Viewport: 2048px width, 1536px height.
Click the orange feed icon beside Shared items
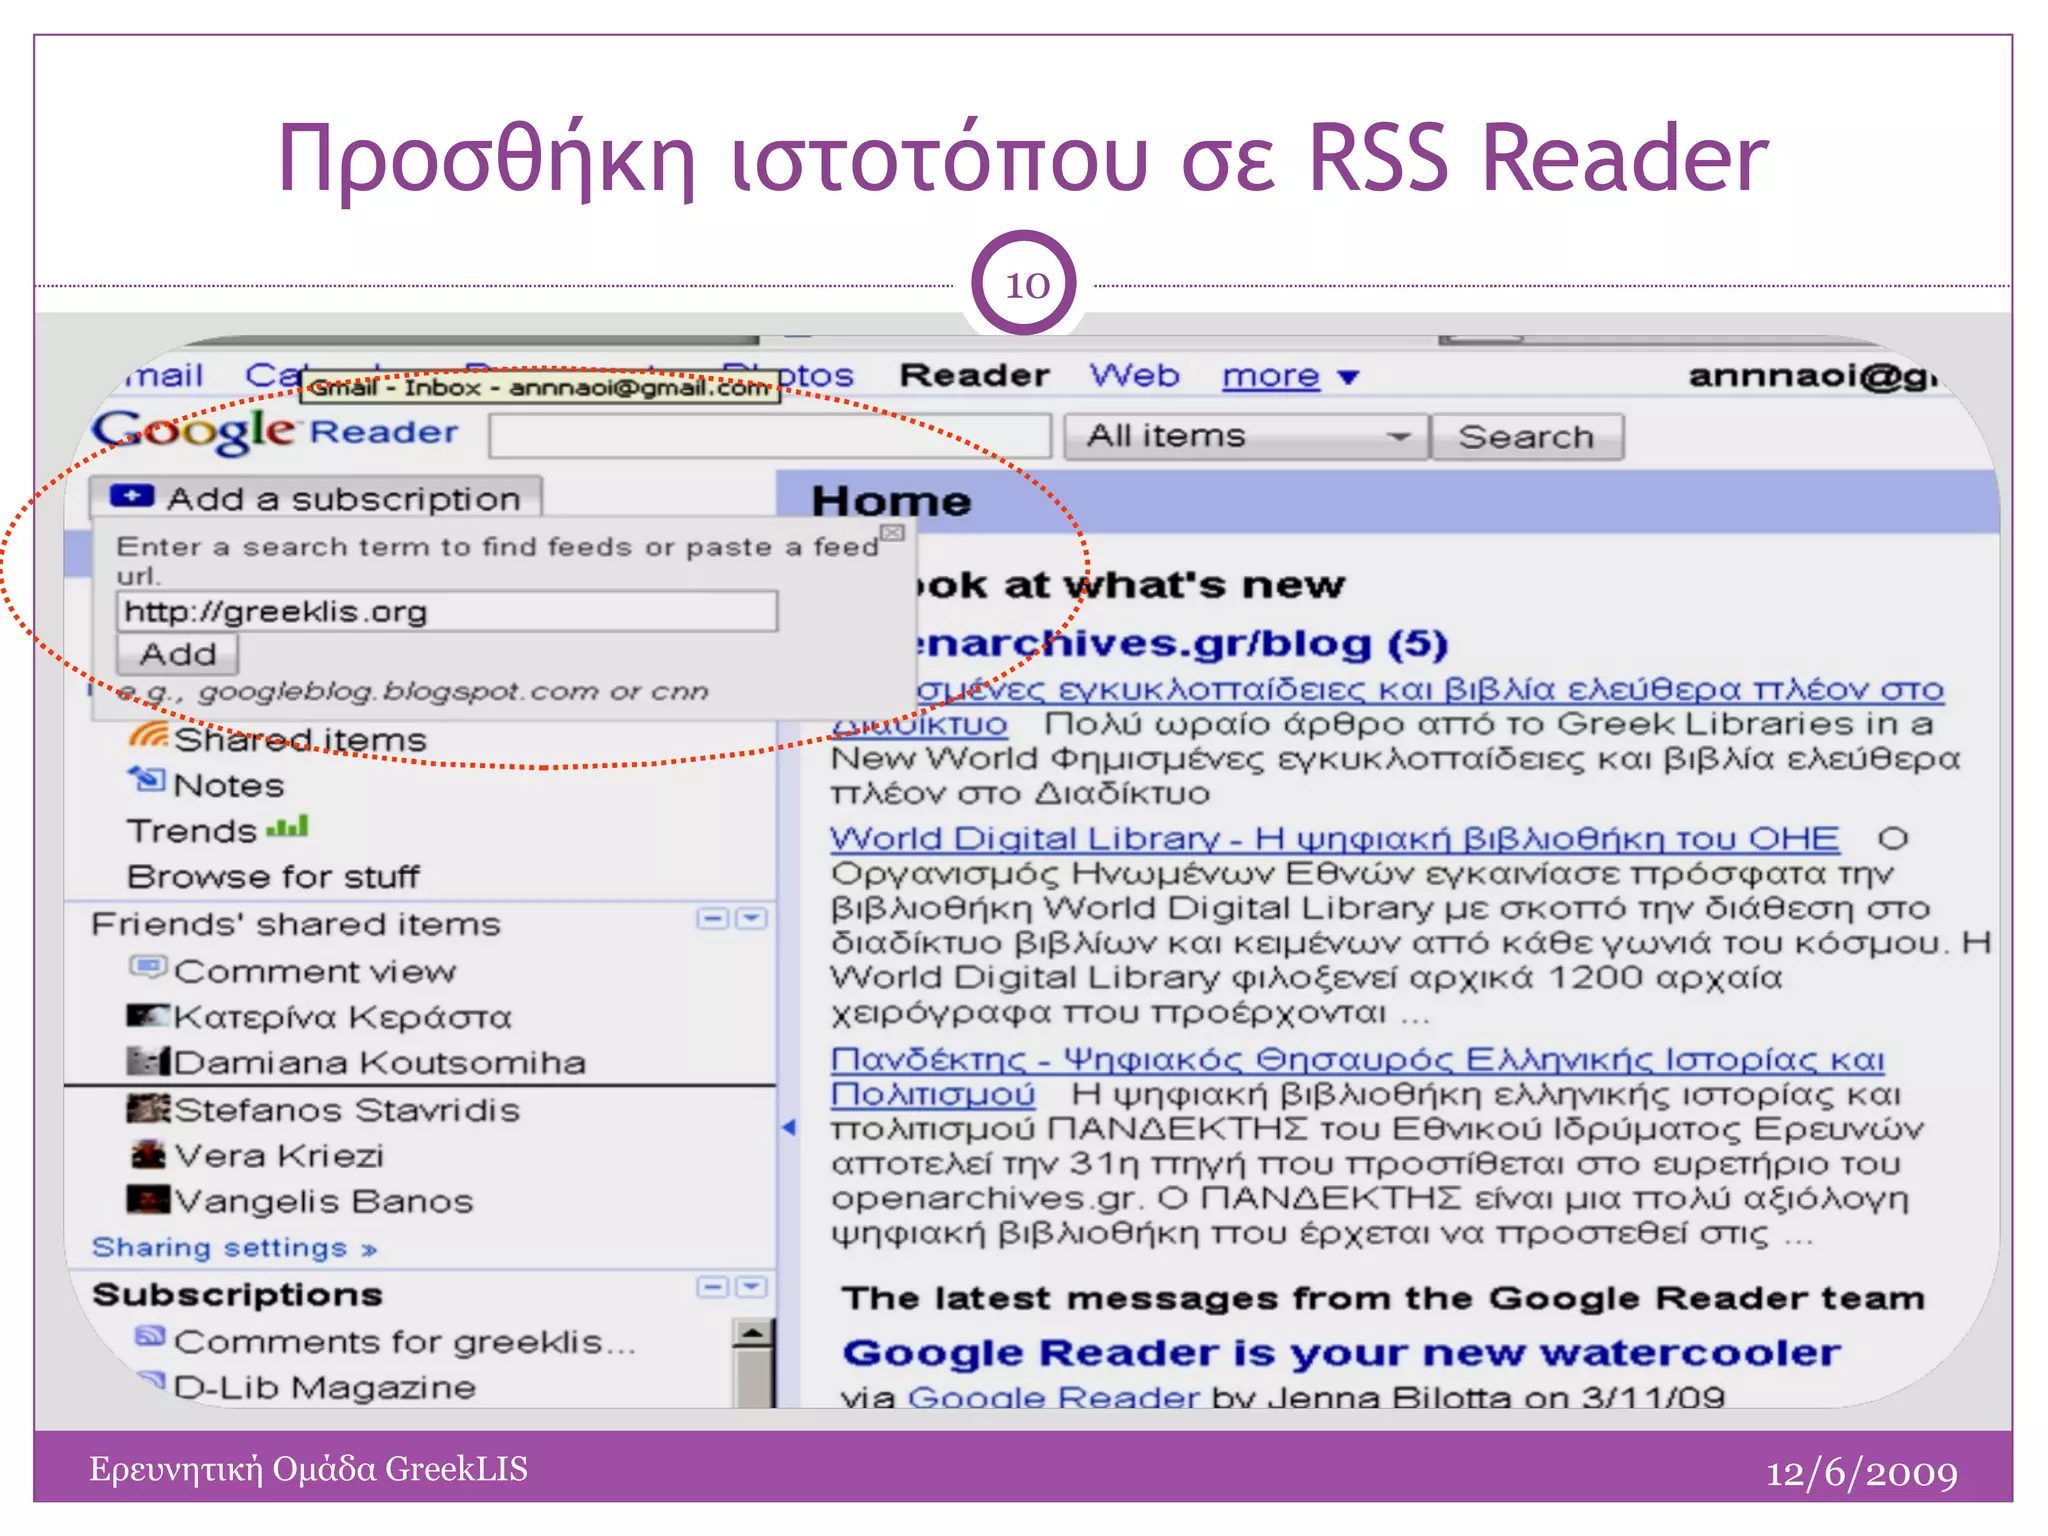point(148,735)
